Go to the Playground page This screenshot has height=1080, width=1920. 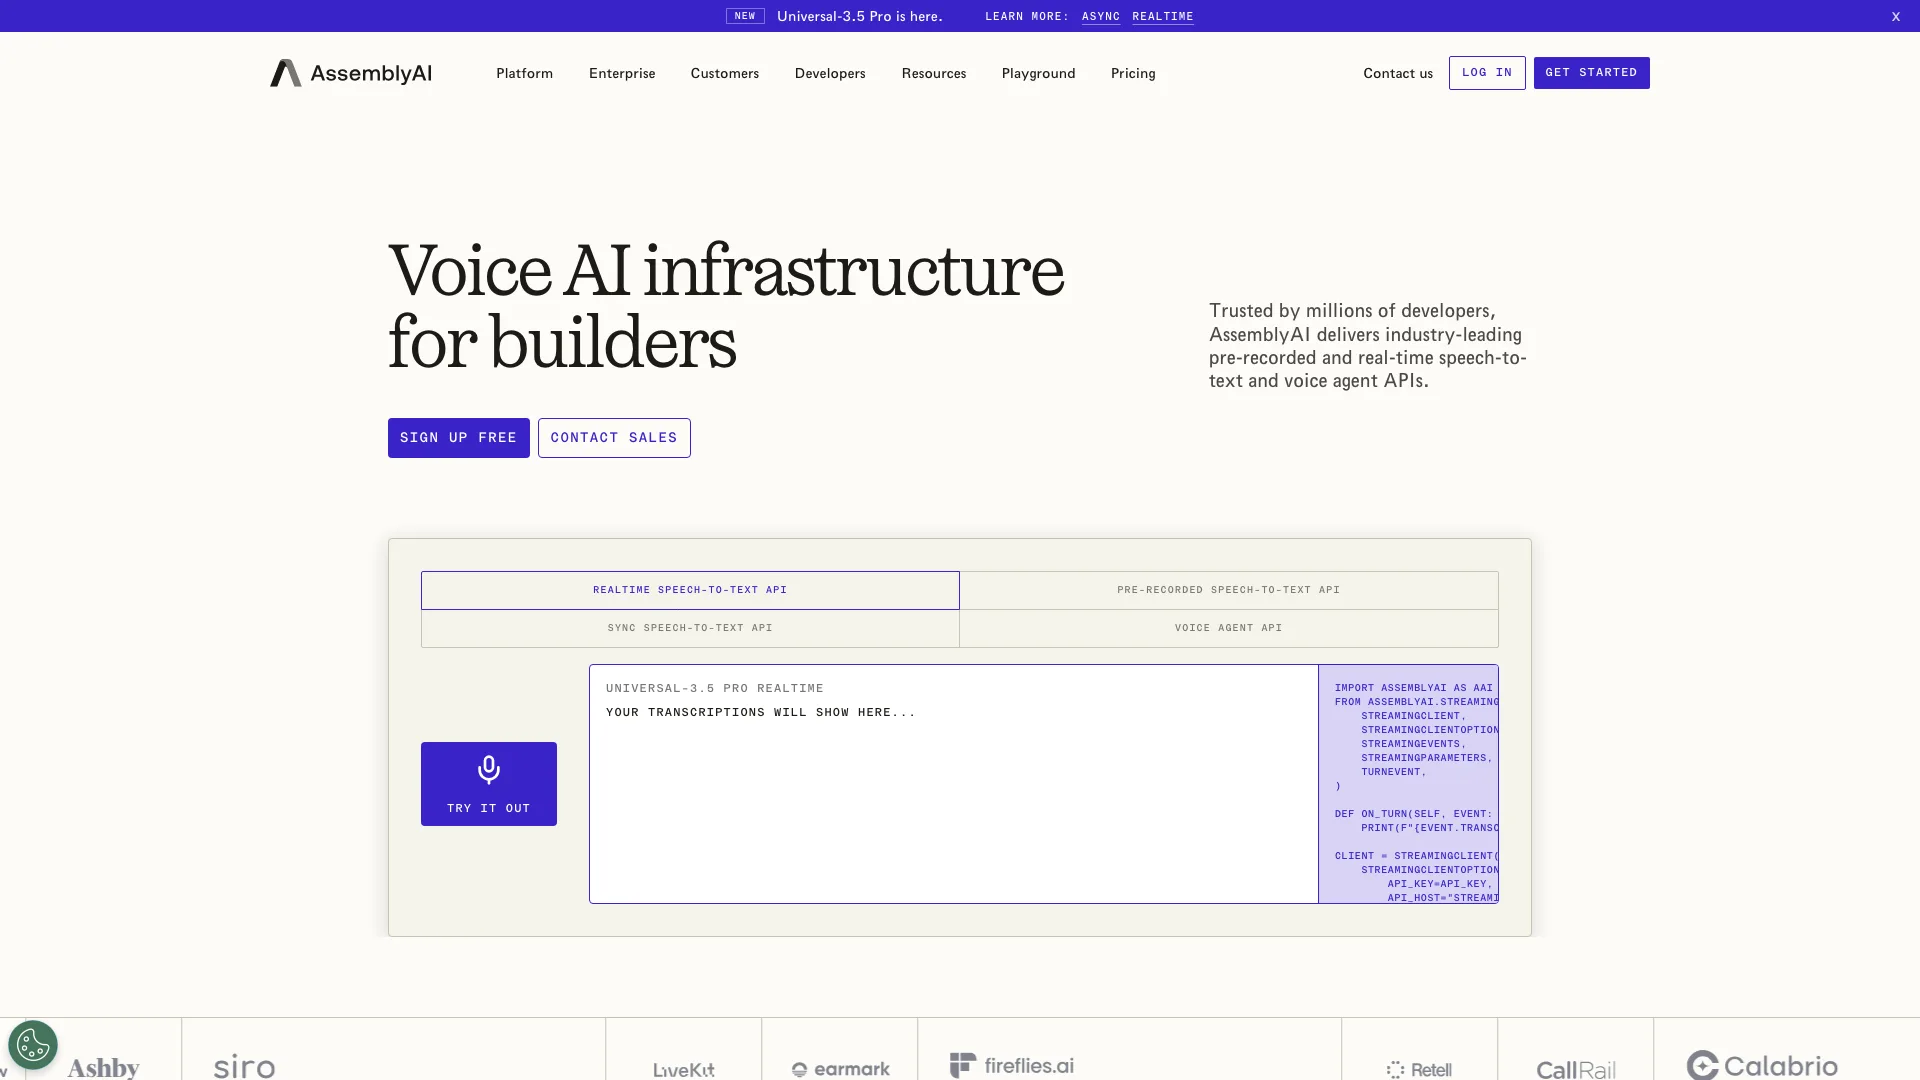(x=1039, y=73)
